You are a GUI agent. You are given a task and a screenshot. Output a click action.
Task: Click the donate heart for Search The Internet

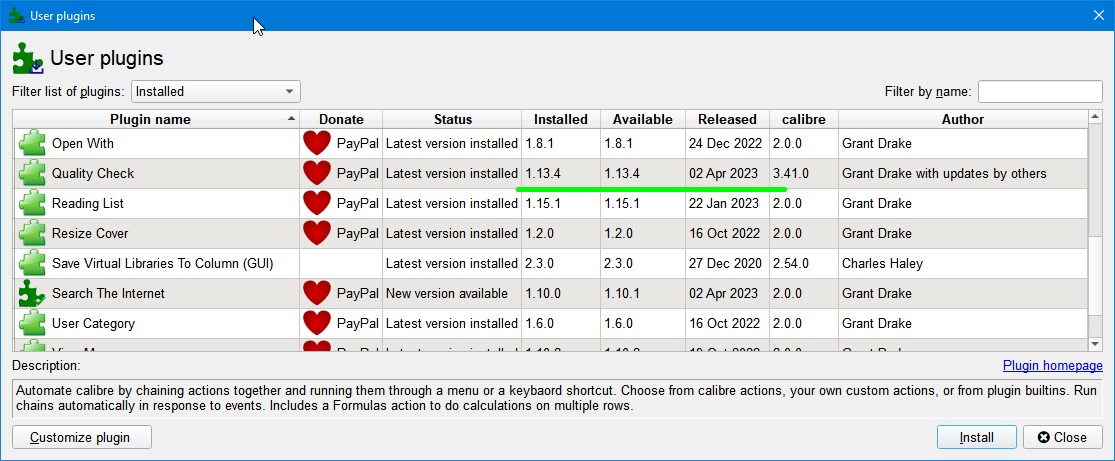(317, 293)
